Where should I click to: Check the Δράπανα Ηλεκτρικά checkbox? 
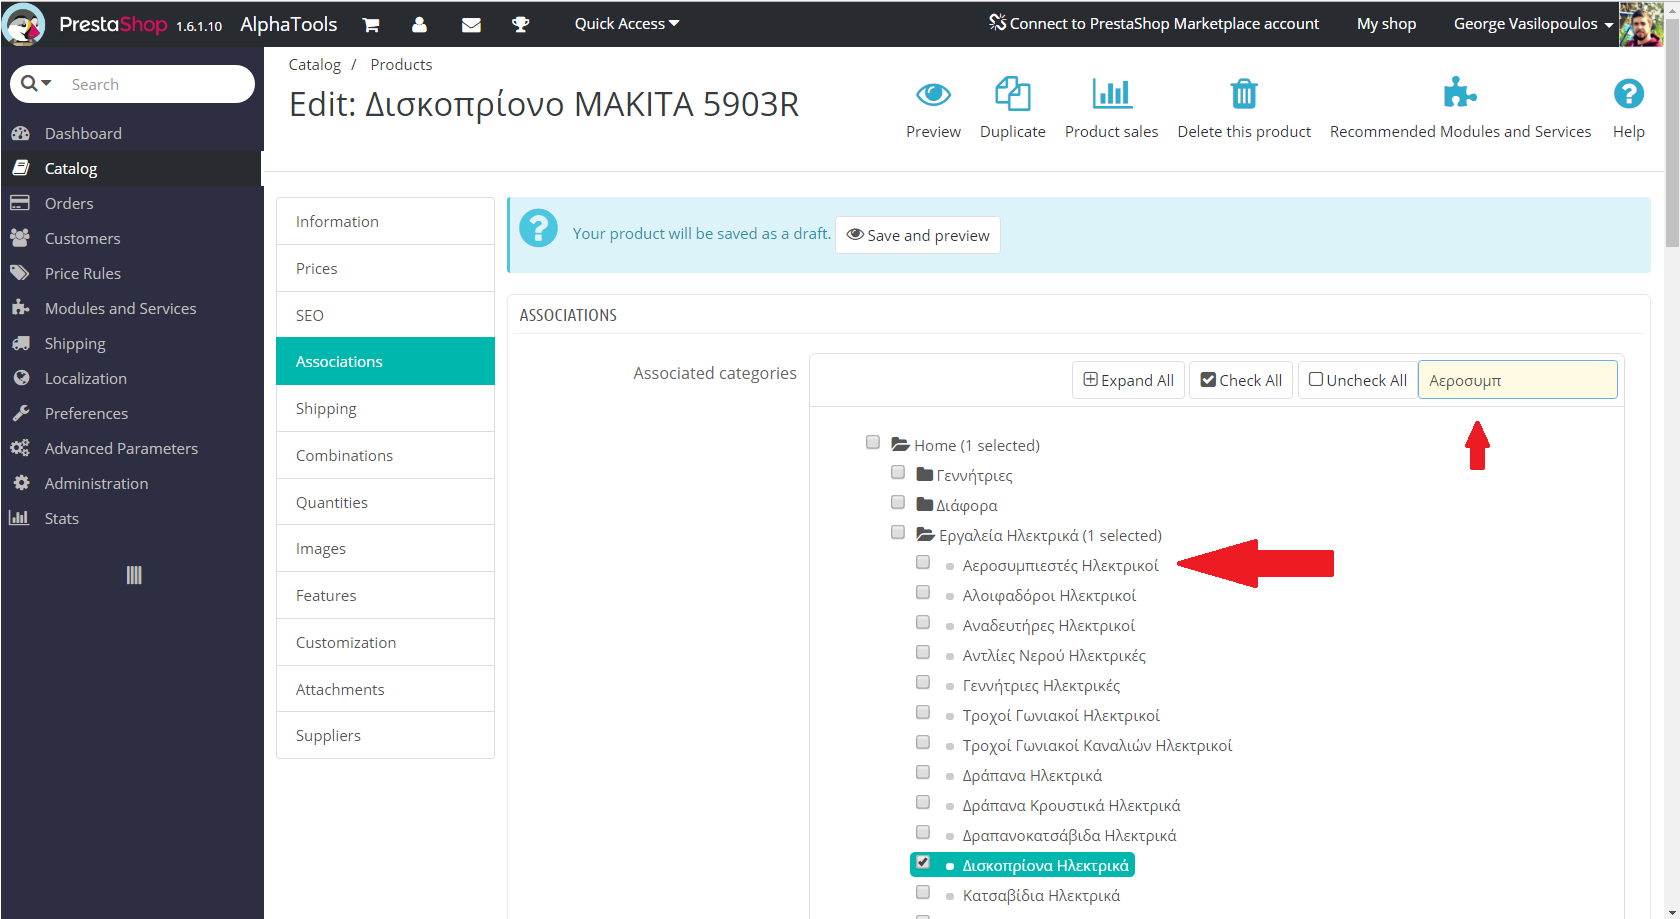point(923,772)
